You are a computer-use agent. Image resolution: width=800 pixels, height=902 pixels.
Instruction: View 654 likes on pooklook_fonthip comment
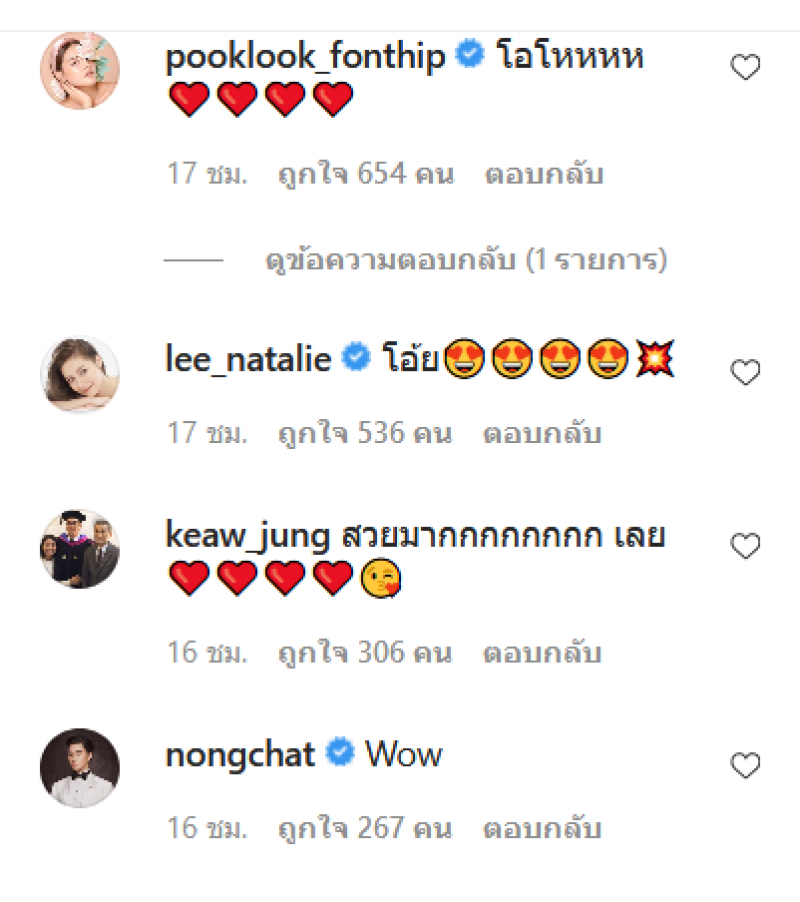click(x=366, y=174)
